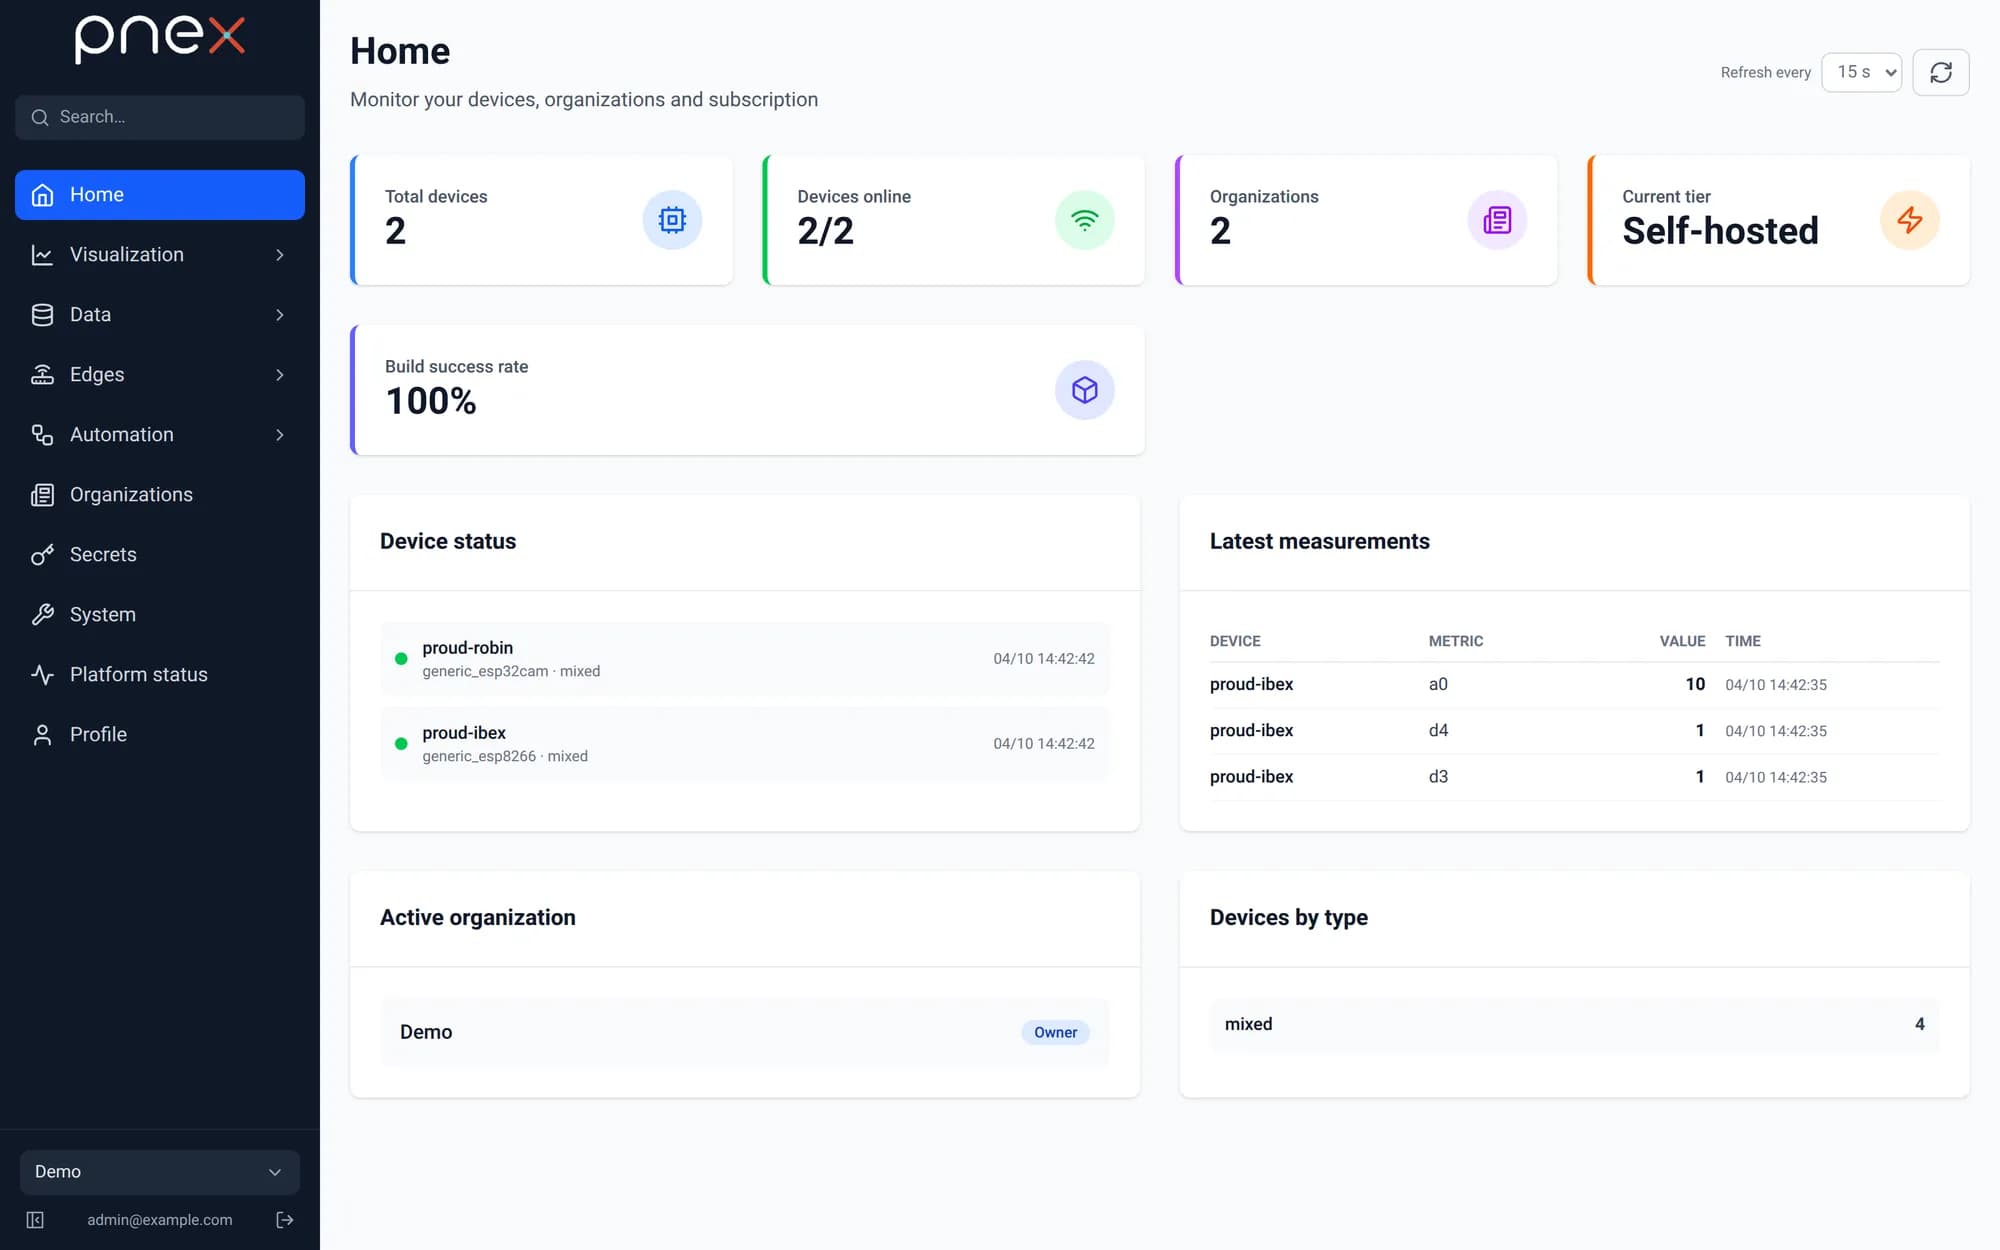
Task: Click the Organizations card purple icon
Action: 1497,220
